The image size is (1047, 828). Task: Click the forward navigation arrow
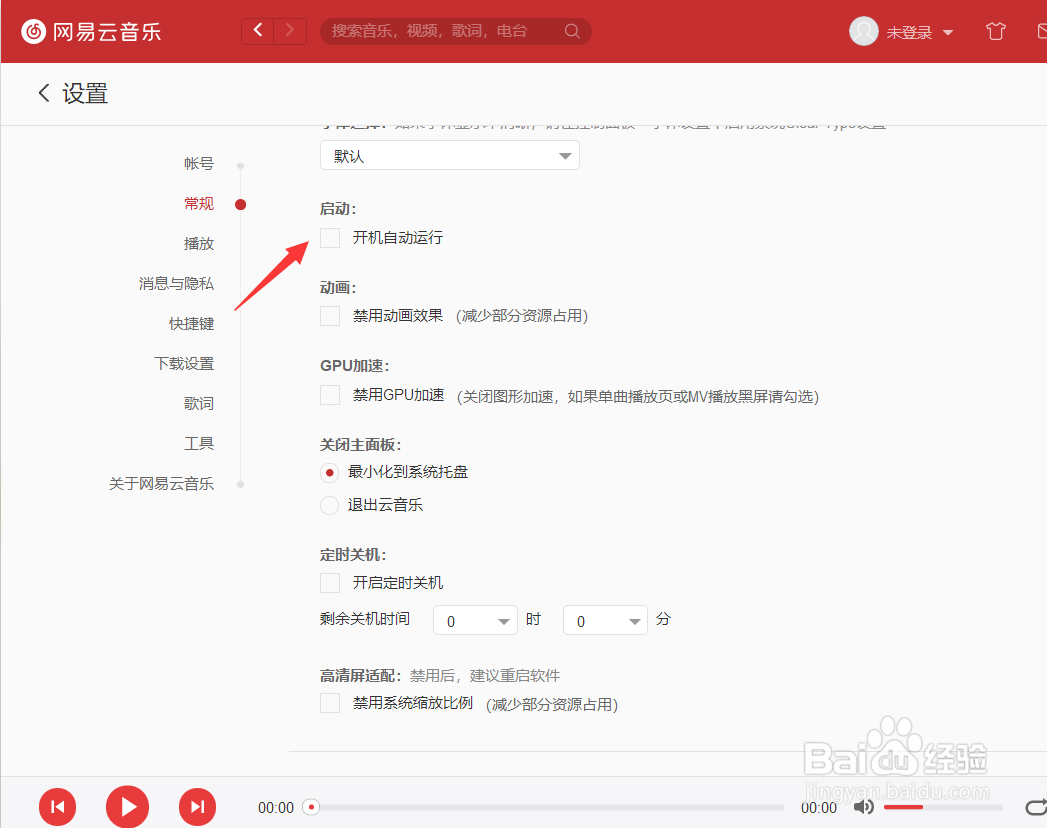coord(290,31)
